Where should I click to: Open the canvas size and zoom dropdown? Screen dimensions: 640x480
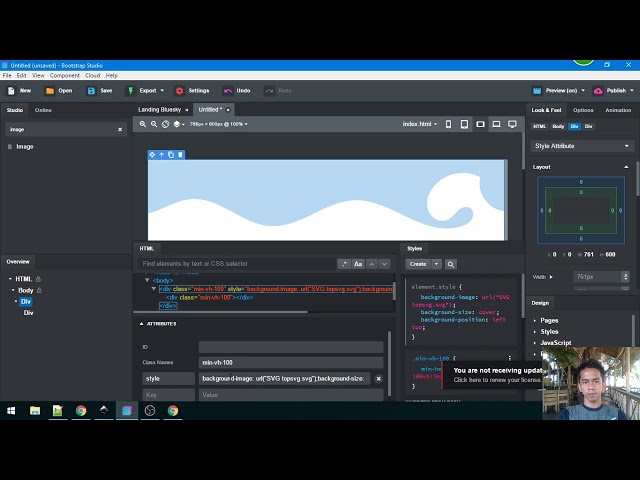point(218,124)
